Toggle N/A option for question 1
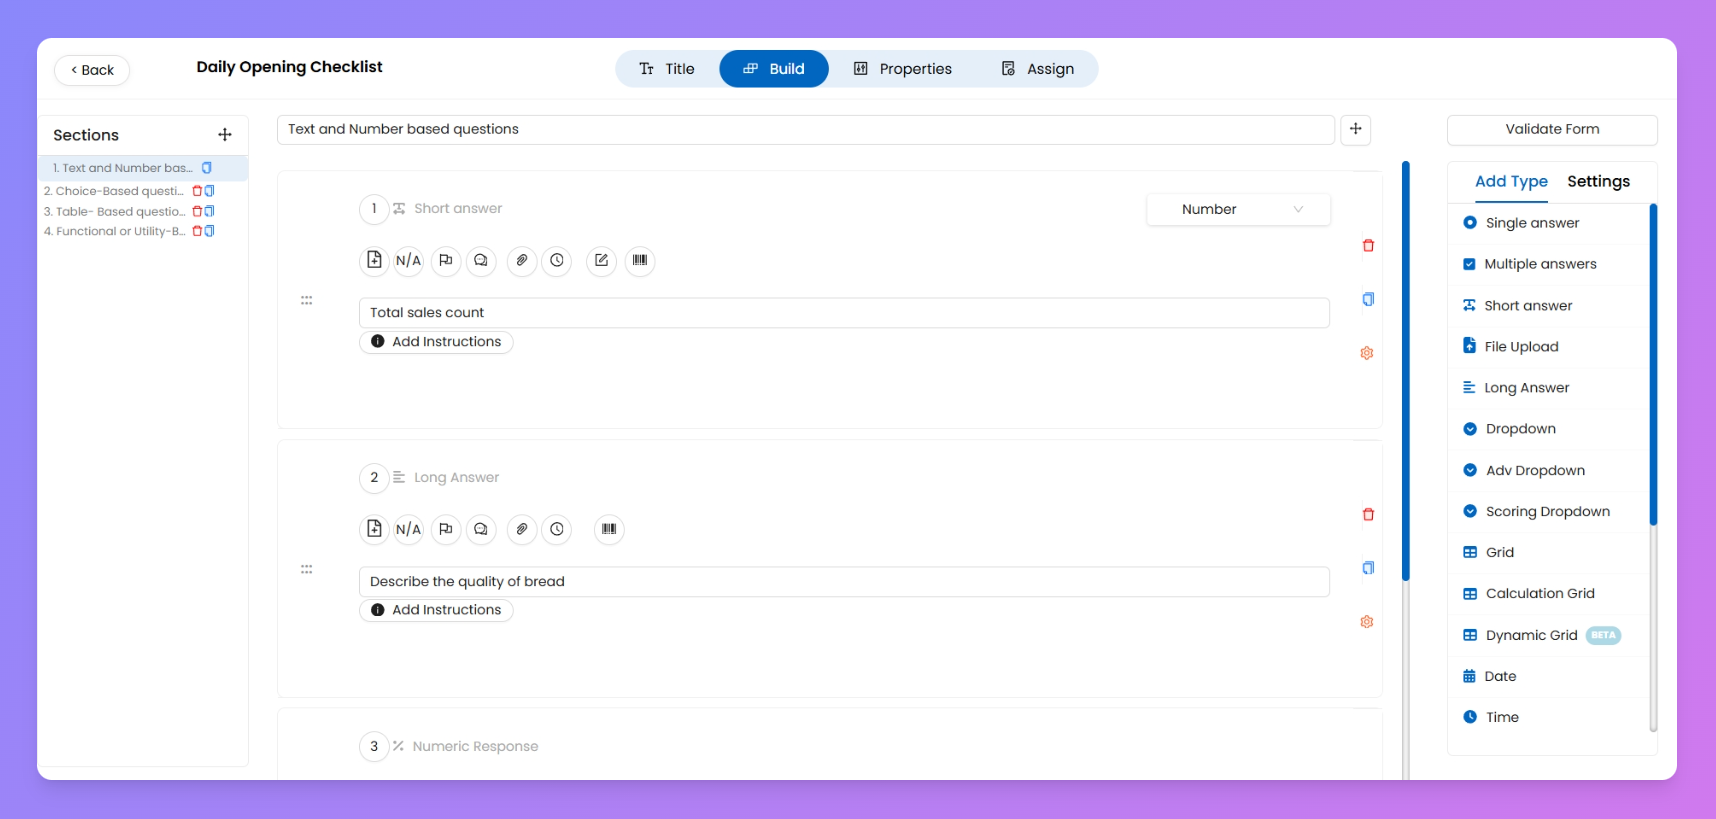This screenshot has width=1716, height=819. (408, 260)
